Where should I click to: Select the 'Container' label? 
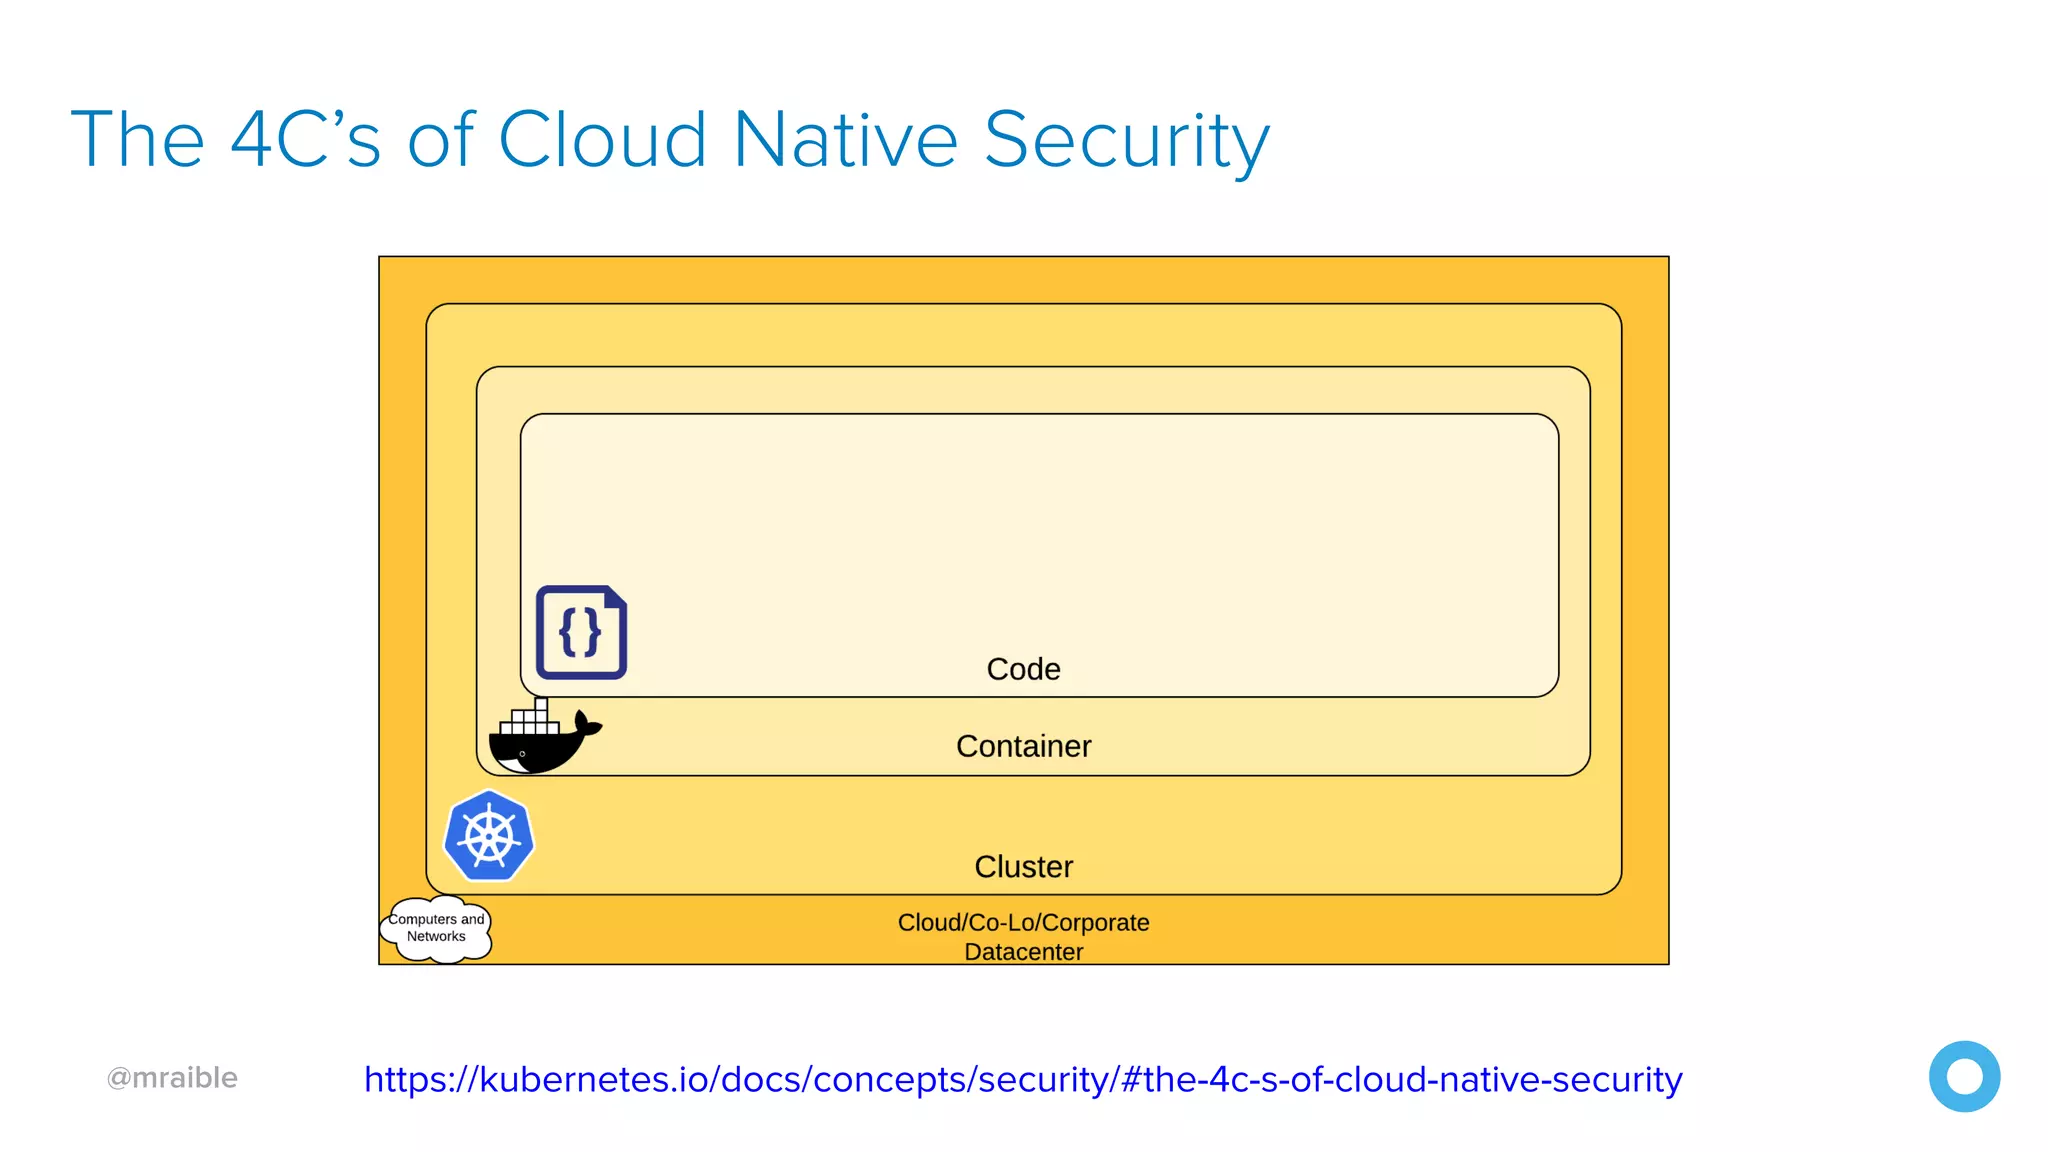[1023, 746]
